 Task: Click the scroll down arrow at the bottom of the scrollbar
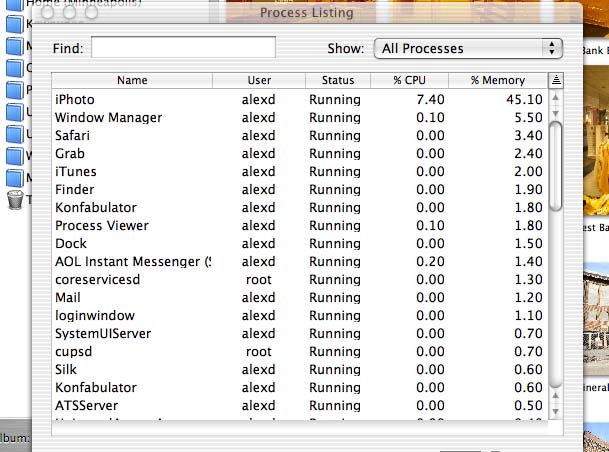click(x=556, y=411)
